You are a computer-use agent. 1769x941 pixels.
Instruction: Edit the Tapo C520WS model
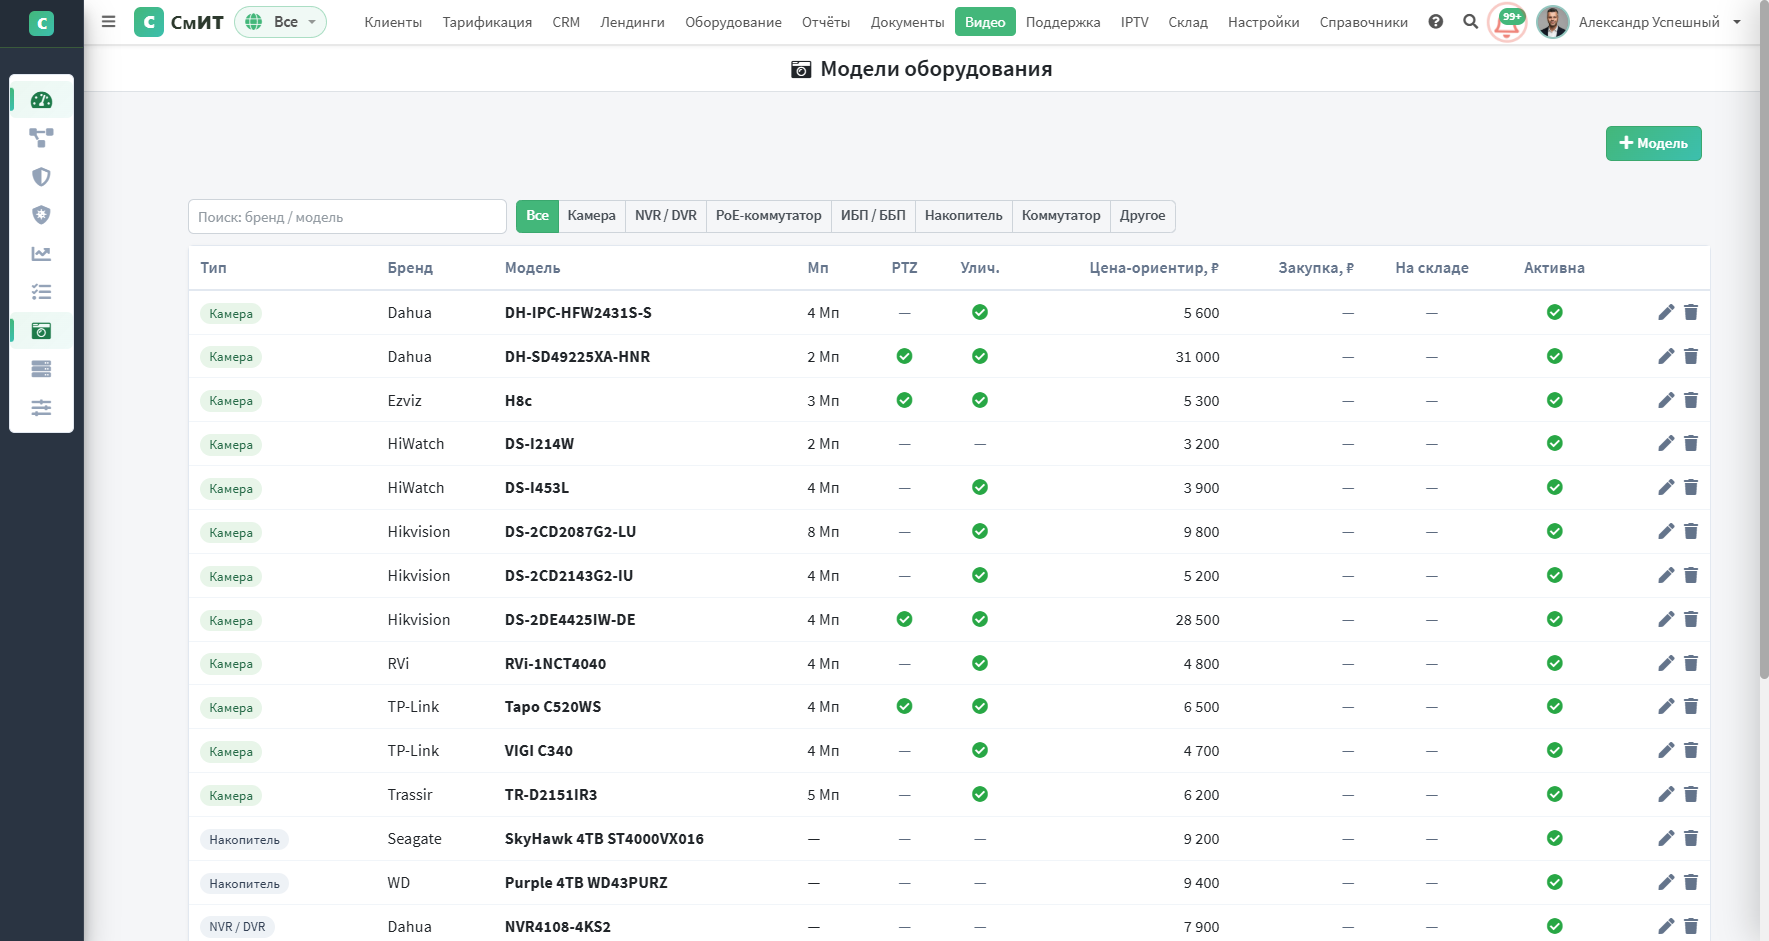[1666, 706]
